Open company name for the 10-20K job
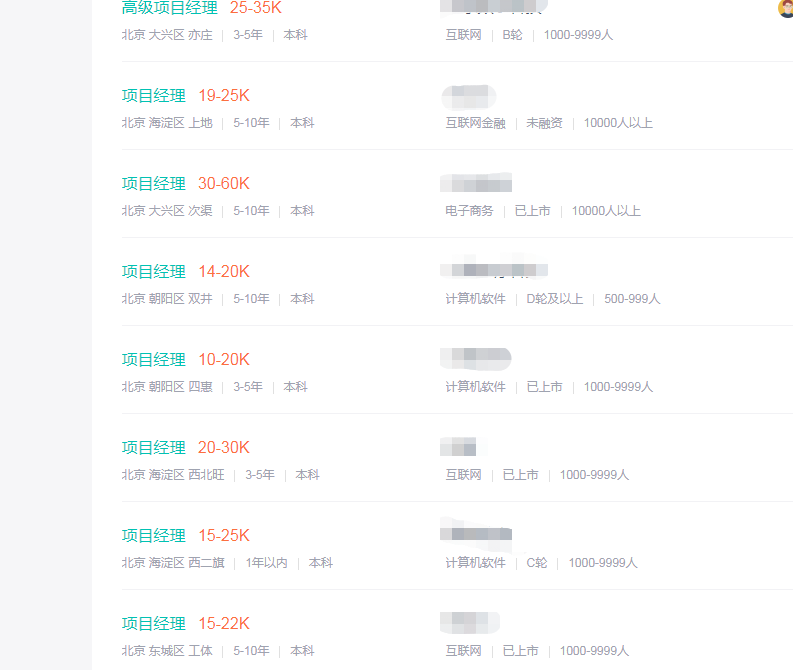This screenshot has height=670, width=793. pyautogui.click(x=475, y=358)
